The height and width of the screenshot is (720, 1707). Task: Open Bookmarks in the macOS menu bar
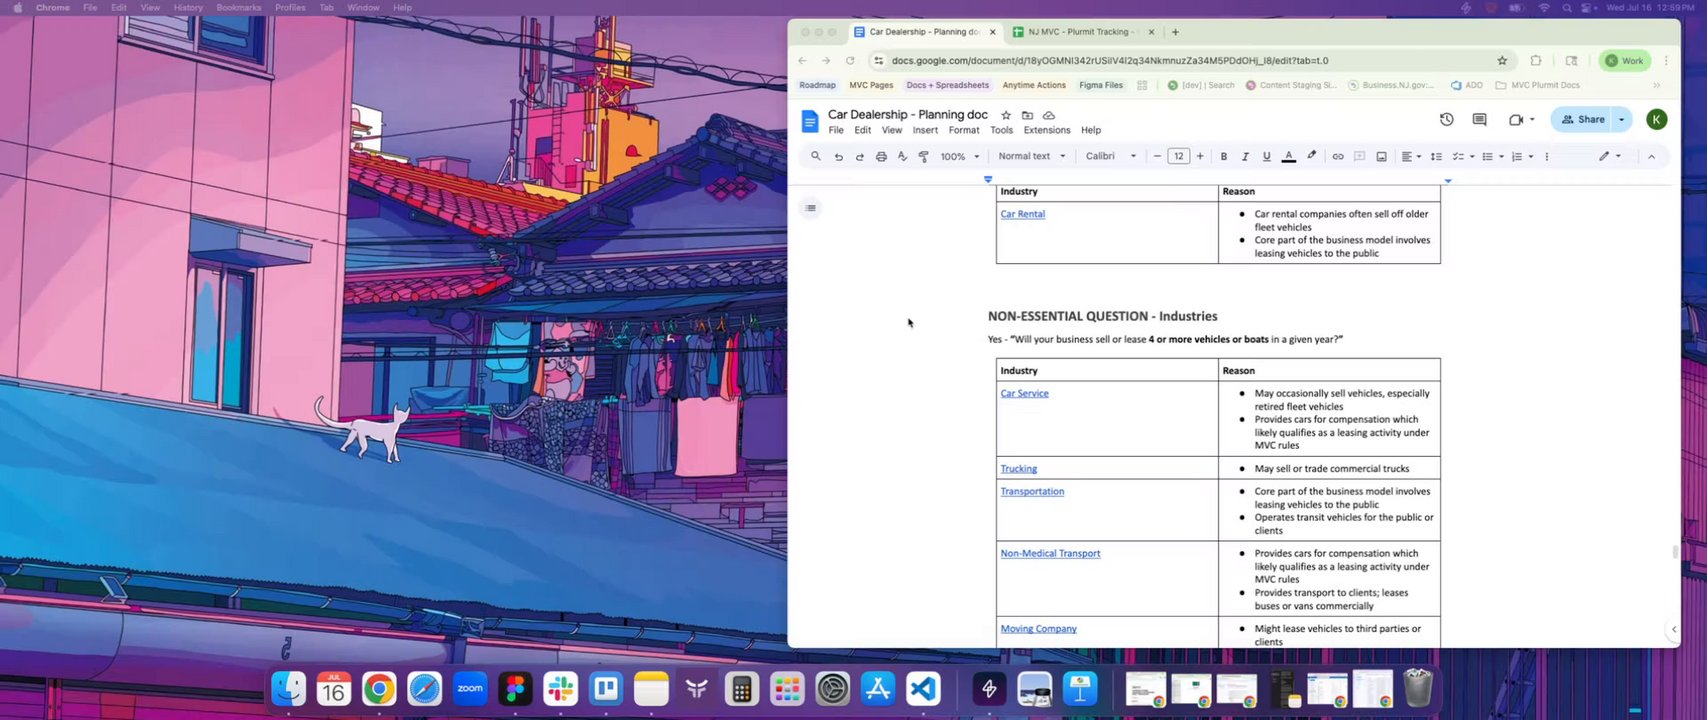click(x=239, y=8)
